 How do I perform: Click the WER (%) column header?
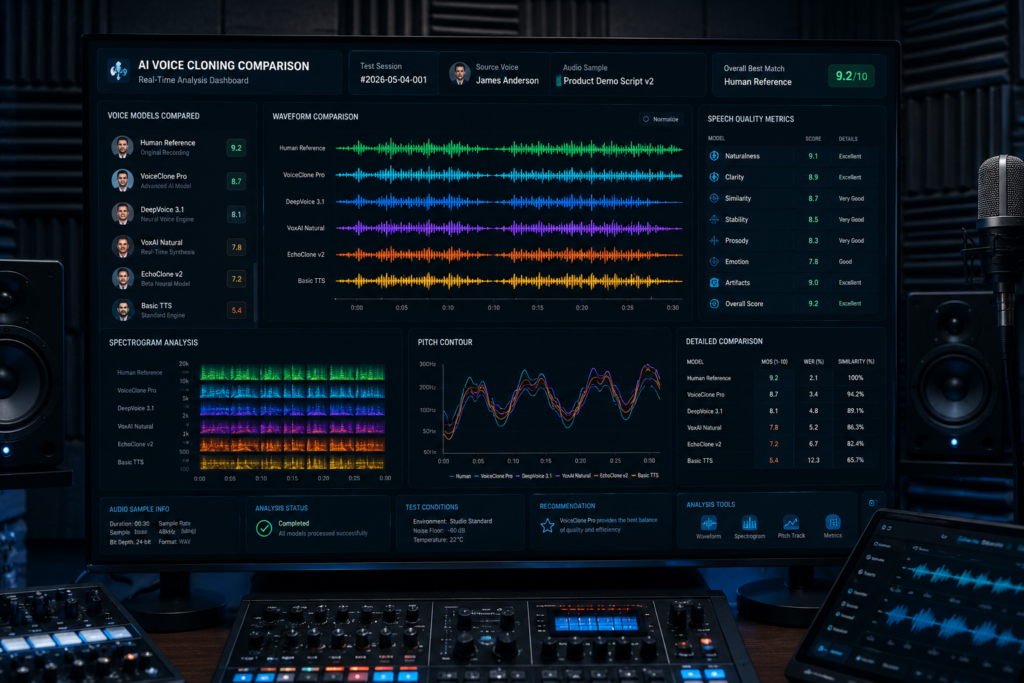pyautogui.click(x=814, y=362)
